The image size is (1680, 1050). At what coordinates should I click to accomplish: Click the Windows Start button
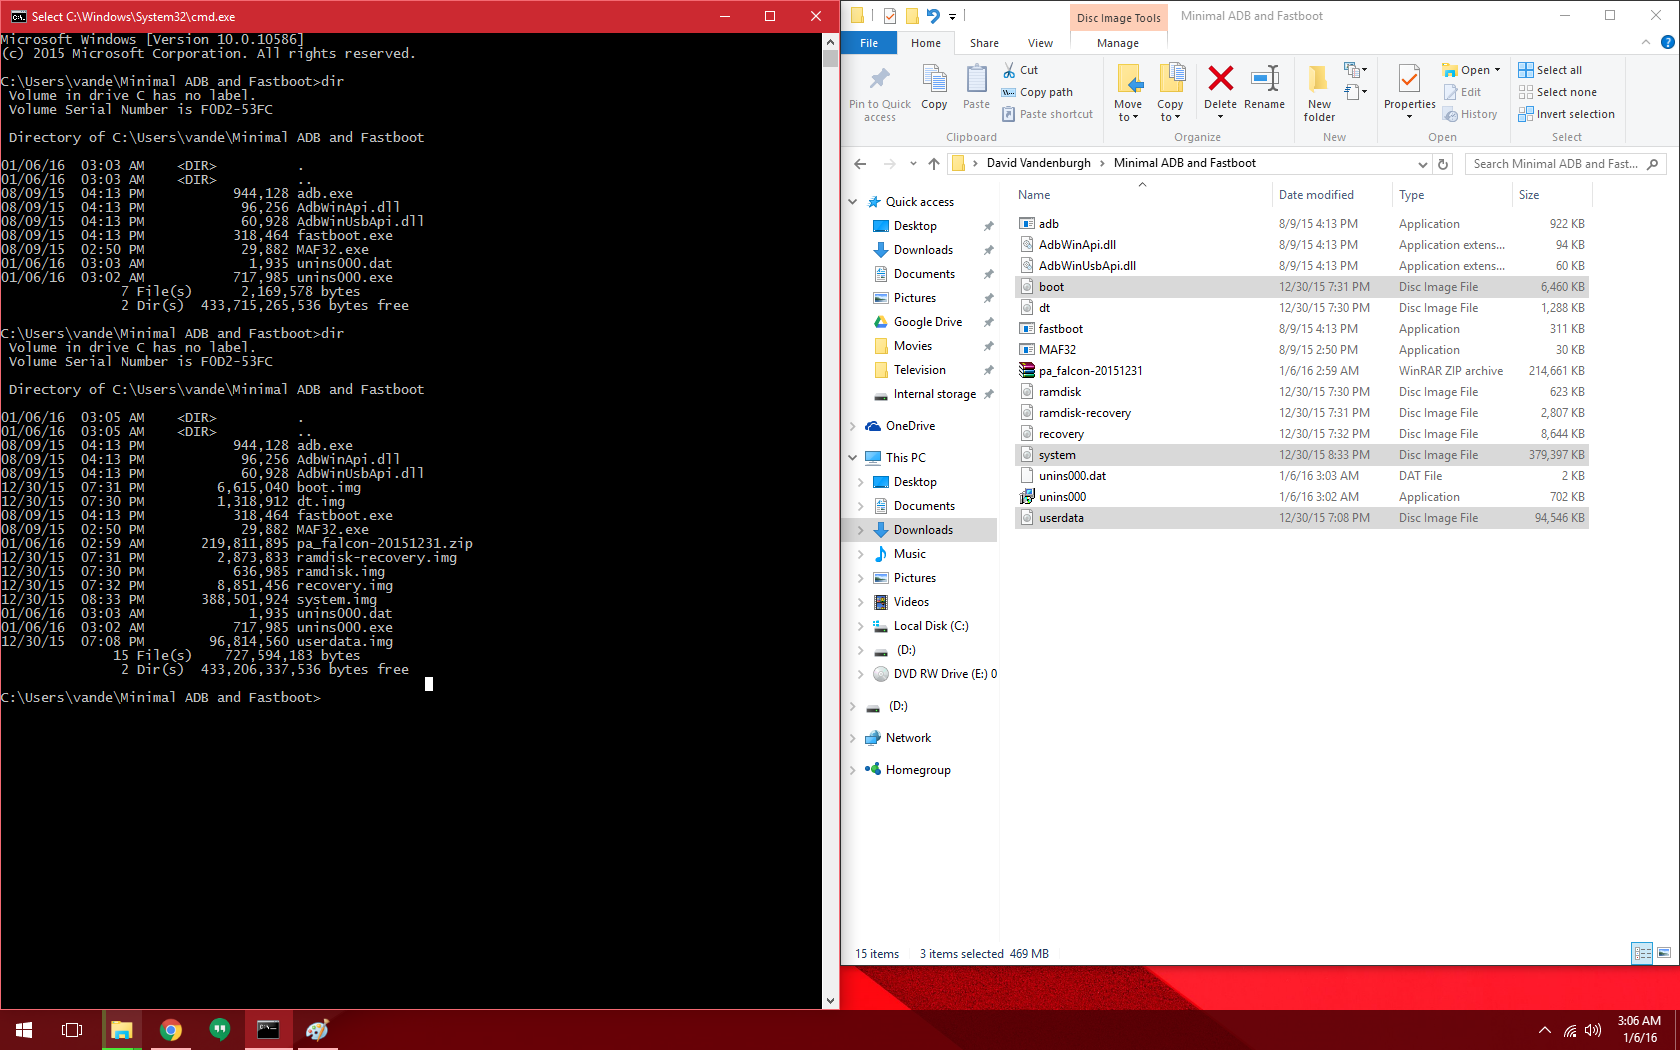24,1030
